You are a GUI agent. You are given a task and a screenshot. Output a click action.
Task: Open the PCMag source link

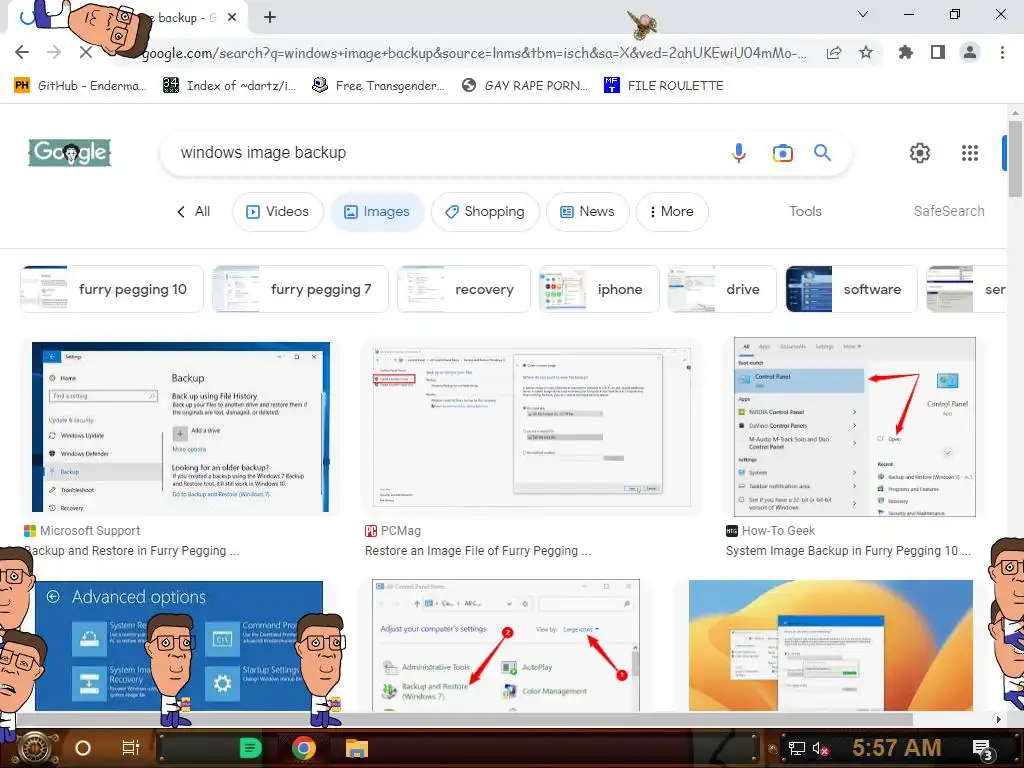(x=393, y=531)
